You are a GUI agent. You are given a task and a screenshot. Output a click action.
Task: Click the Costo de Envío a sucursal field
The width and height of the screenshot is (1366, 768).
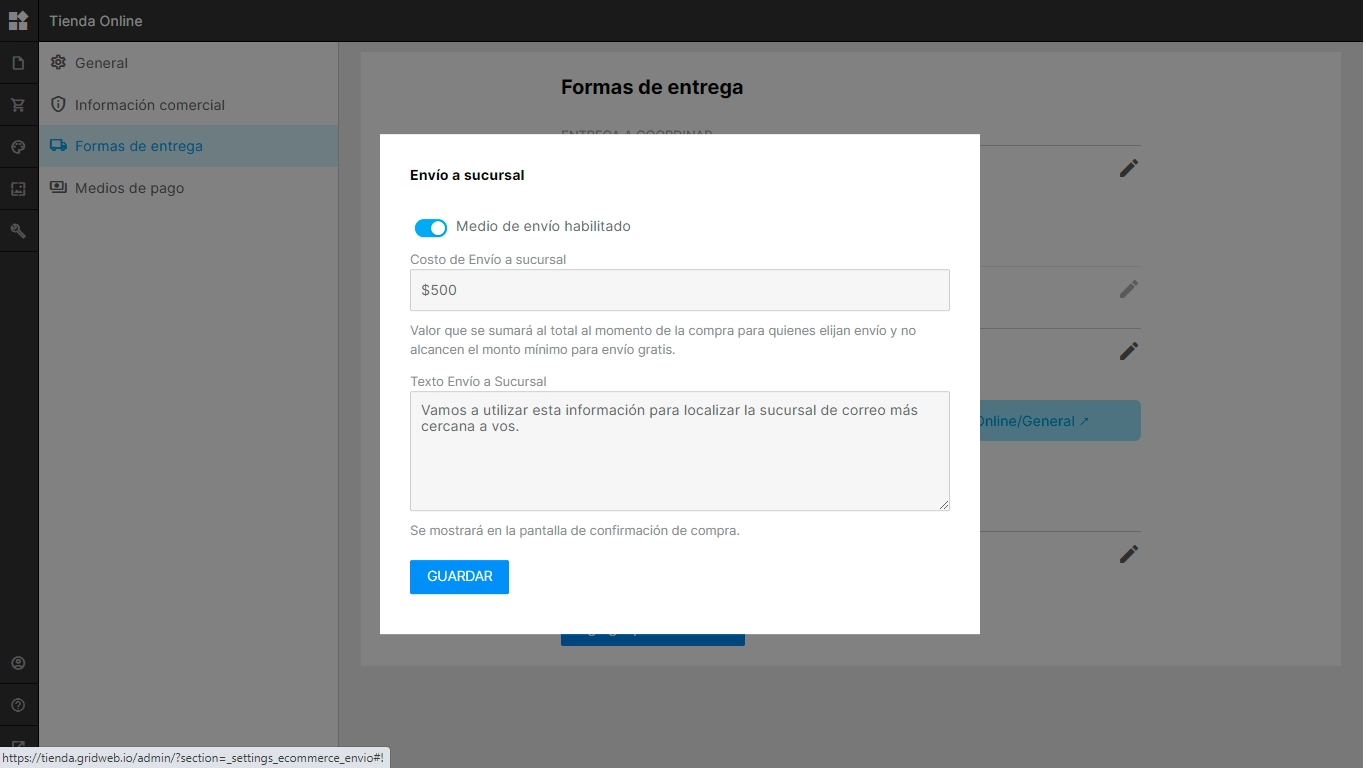tap(680, 290)
